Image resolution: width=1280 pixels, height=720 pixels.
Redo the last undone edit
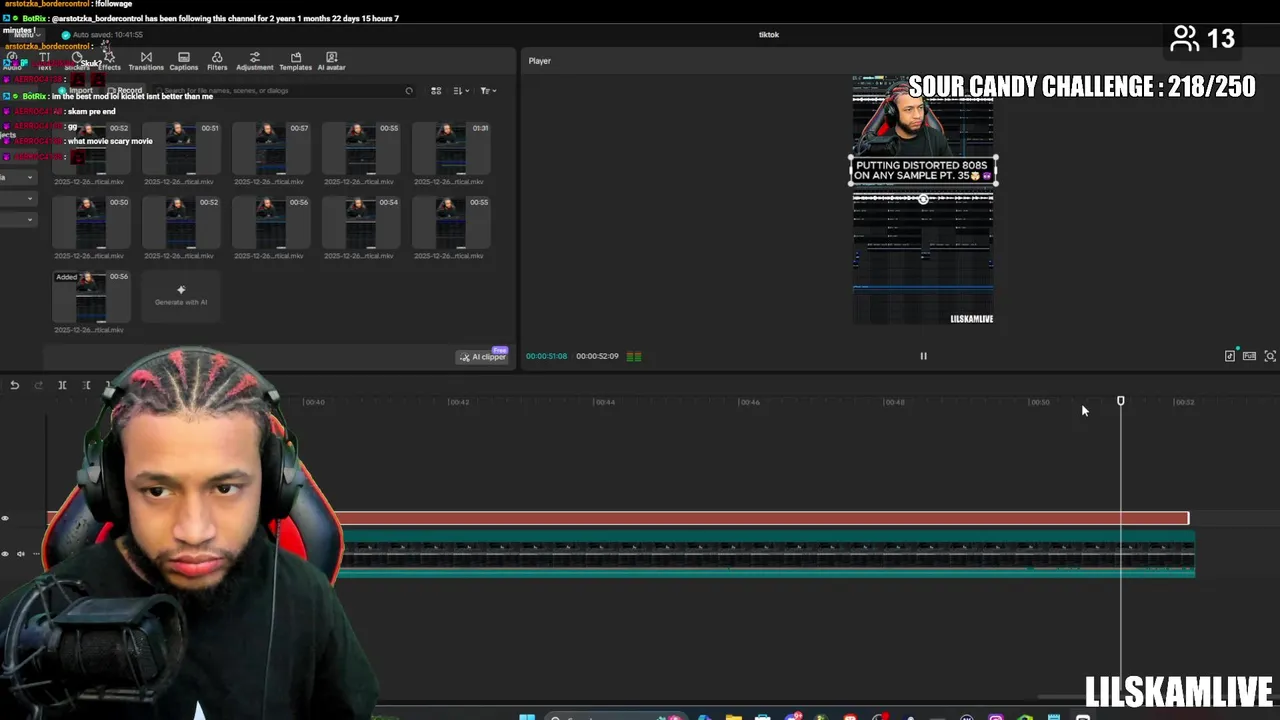(38, 385)
